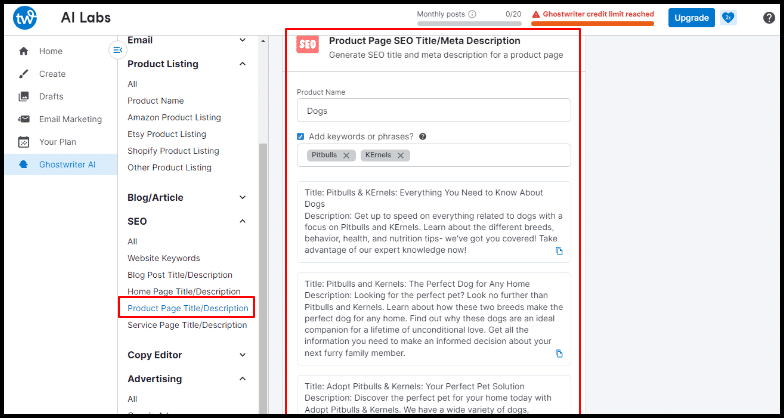The height and width of the screenshot is (418, 784).
Task: Click the Copy Editor category heading
Action: pos(154,355)
